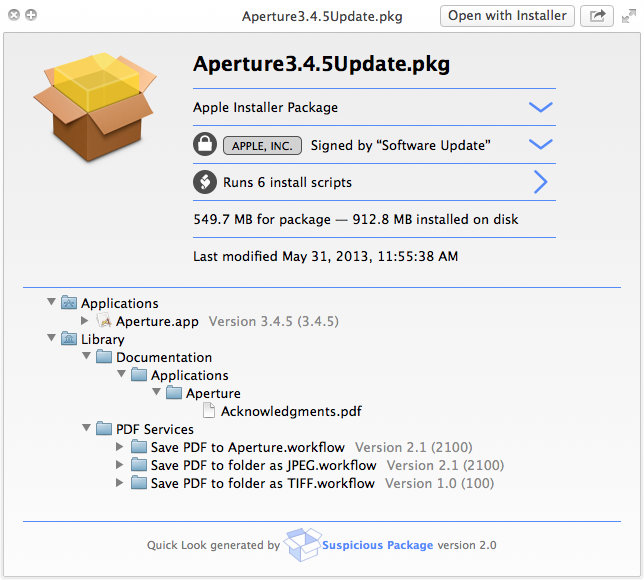The height and width of the screenshot is (580, 644).
Task: Select Save PDF to folder as TIFF.workflow label
Action: click(263, 483)
